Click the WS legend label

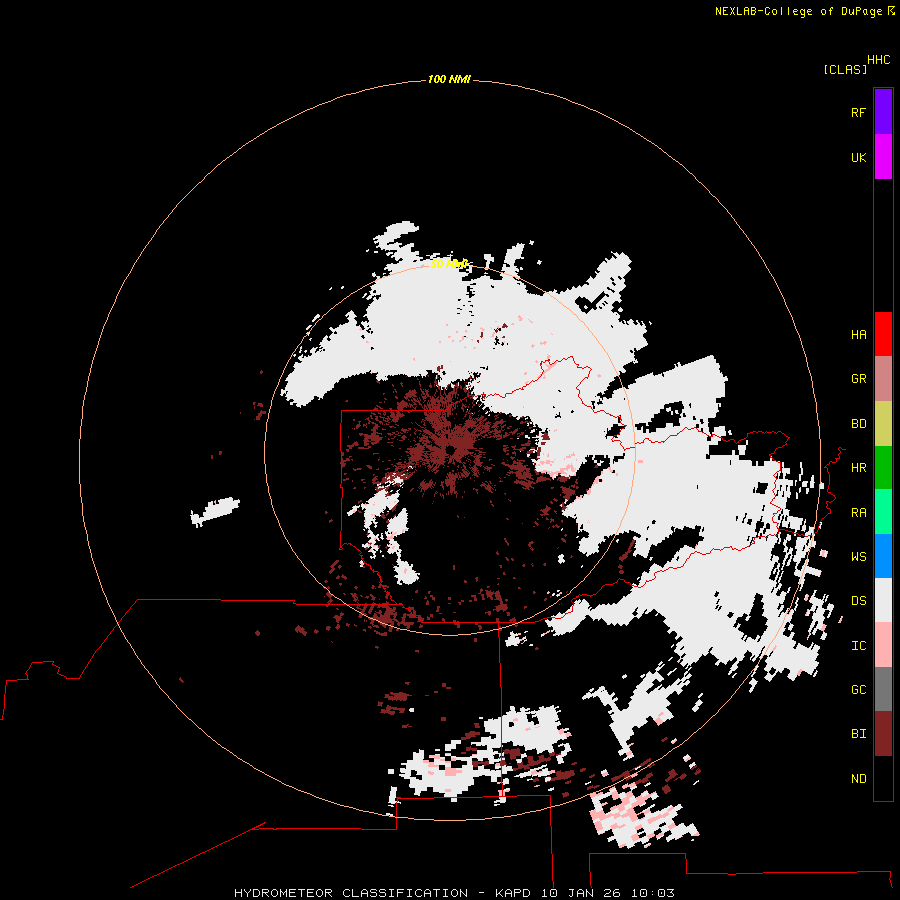[858, 557]
